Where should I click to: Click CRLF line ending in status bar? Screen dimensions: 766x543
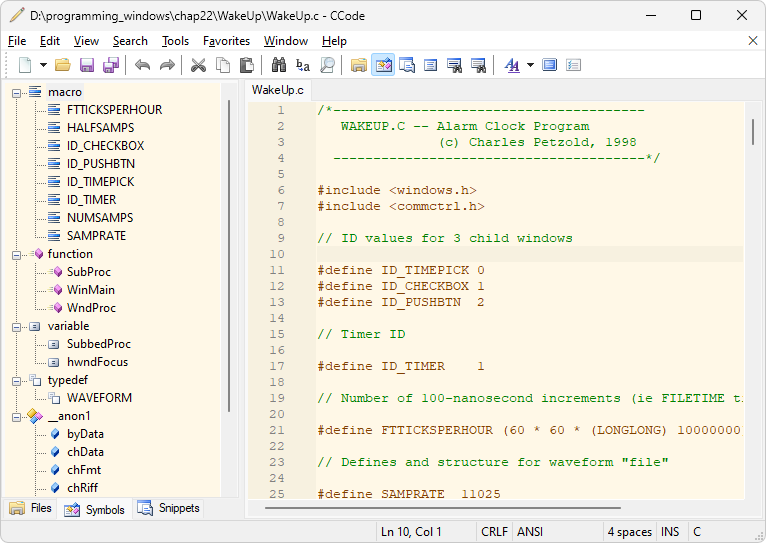(x=494, y=532)
